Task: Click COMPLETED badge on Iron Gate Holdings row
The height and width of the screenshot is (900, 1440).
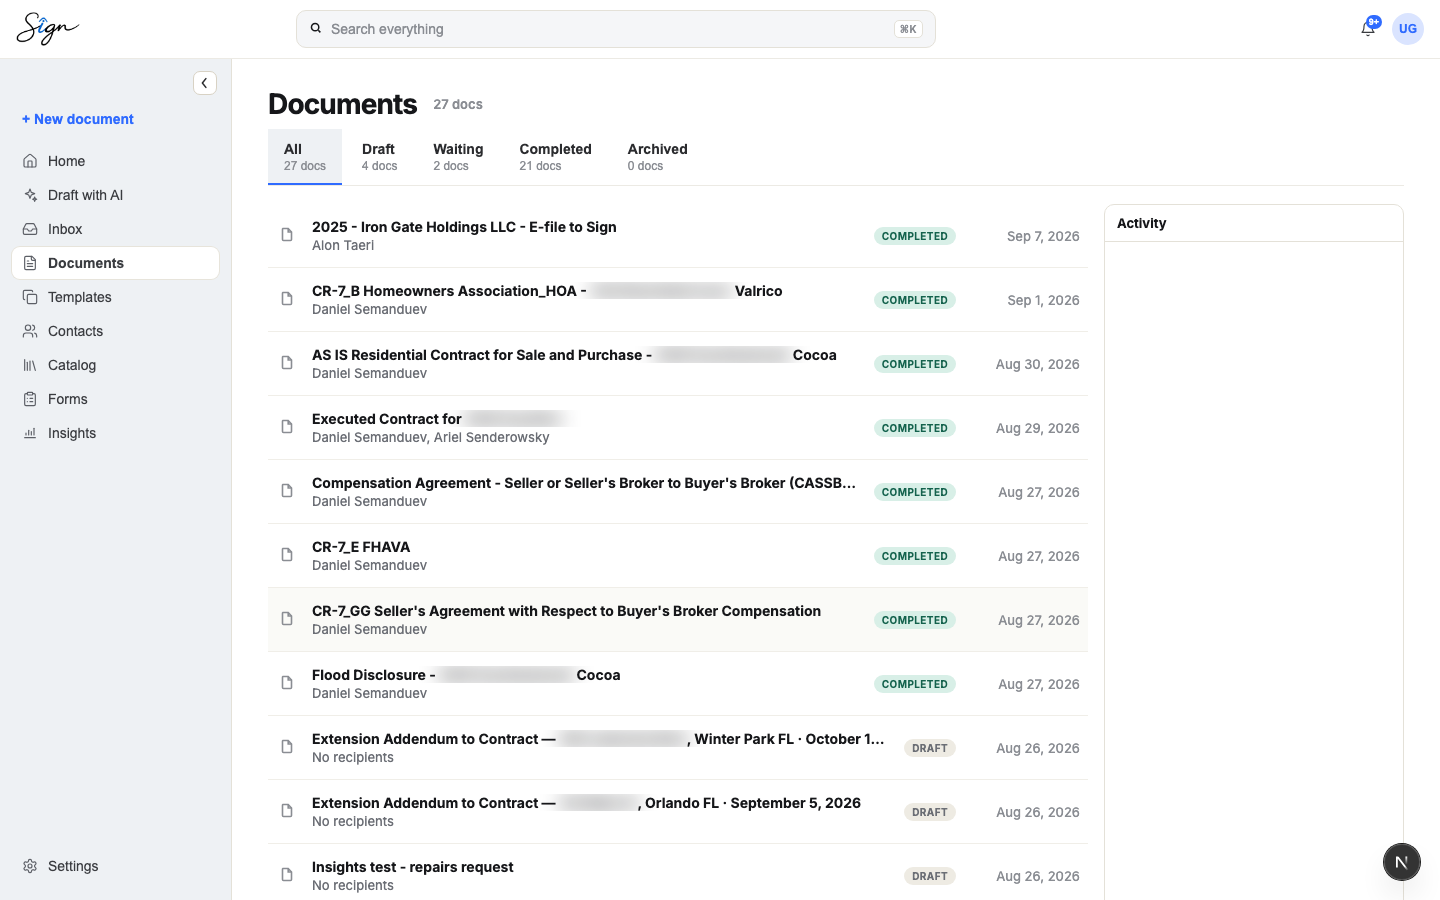Action: [915, 236]
